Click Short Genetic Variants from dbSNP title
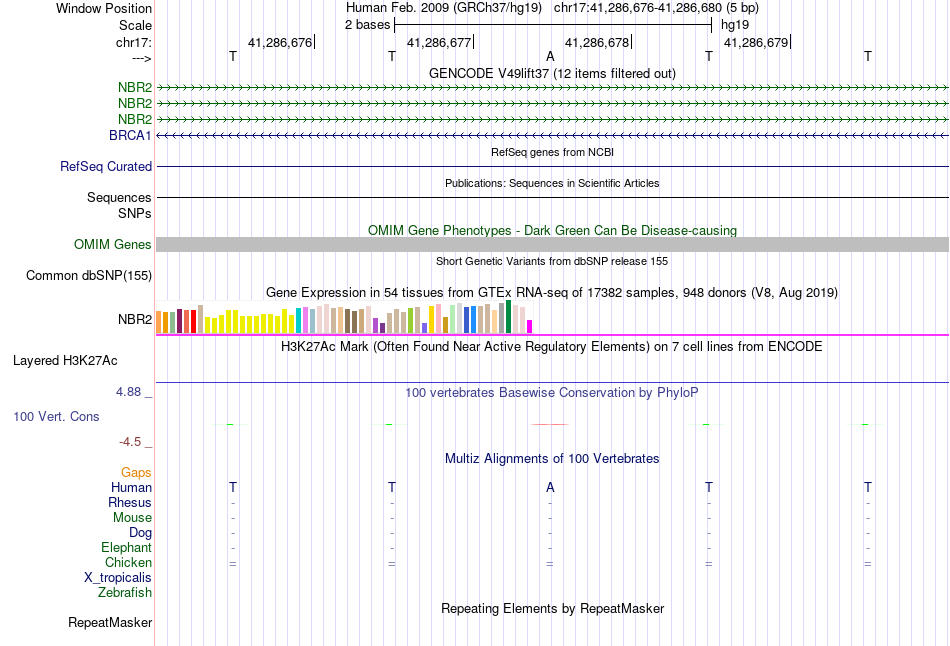The width and height of the screenshot is (950, 646). tap(553, 261)
